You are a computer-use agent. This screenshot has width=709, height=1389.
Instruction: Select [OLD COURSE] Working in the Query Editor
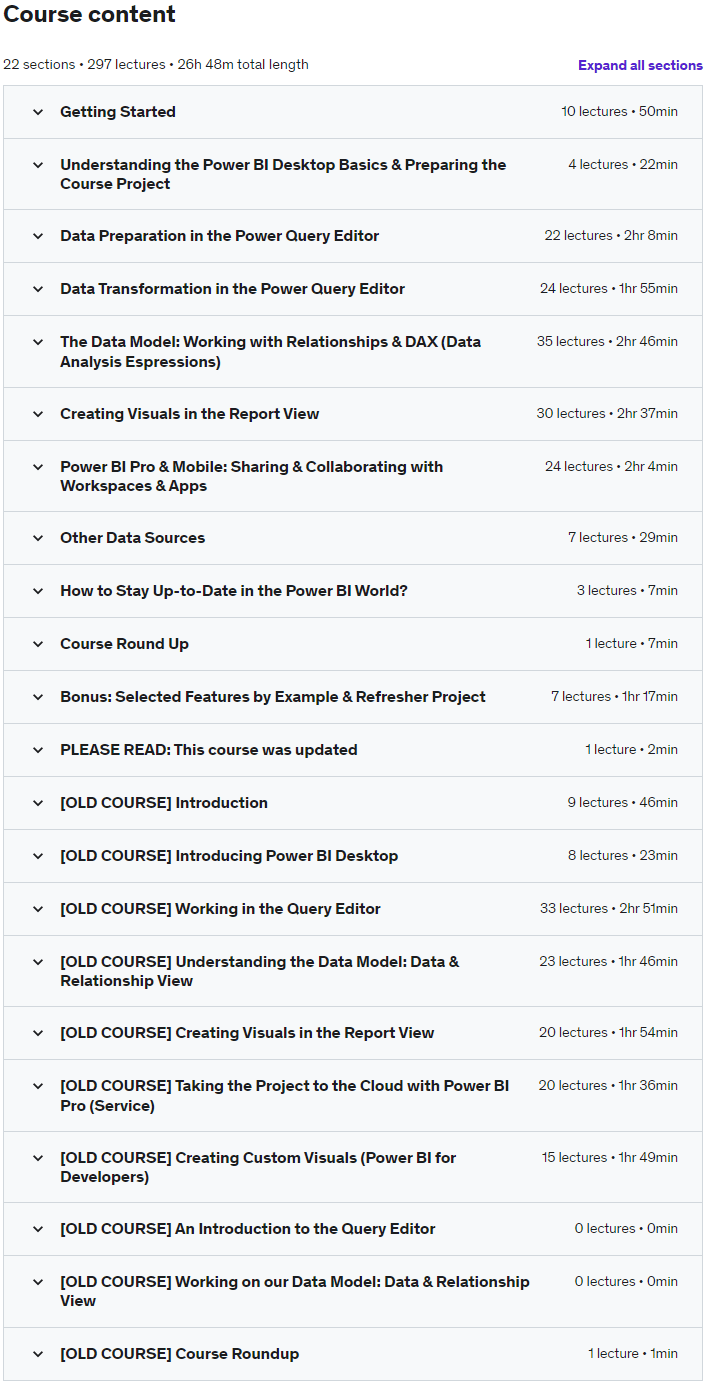pos(220,909)
